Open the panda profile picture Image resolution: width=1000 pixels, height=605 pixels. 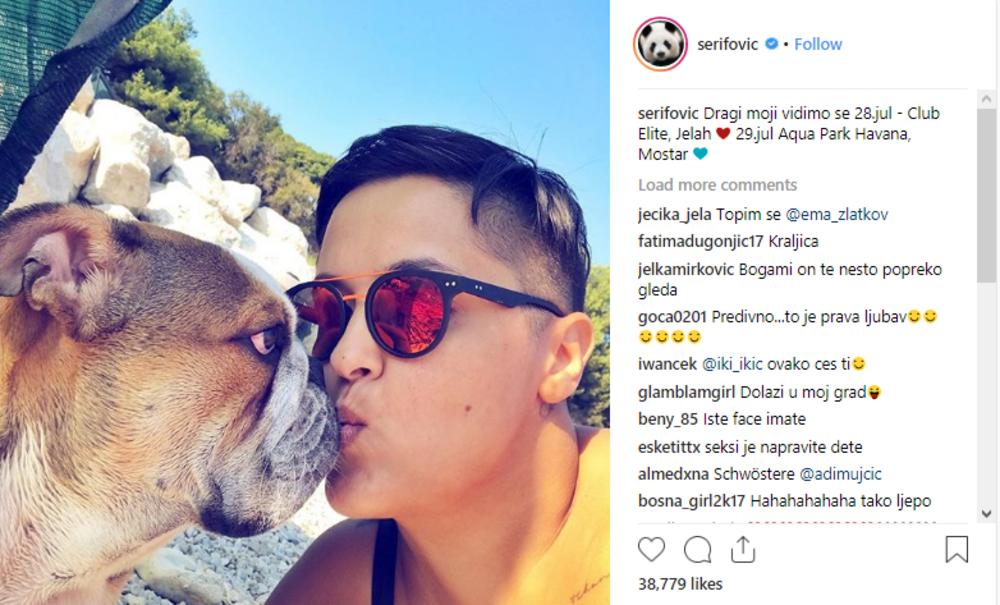click(x=660, y=43)
